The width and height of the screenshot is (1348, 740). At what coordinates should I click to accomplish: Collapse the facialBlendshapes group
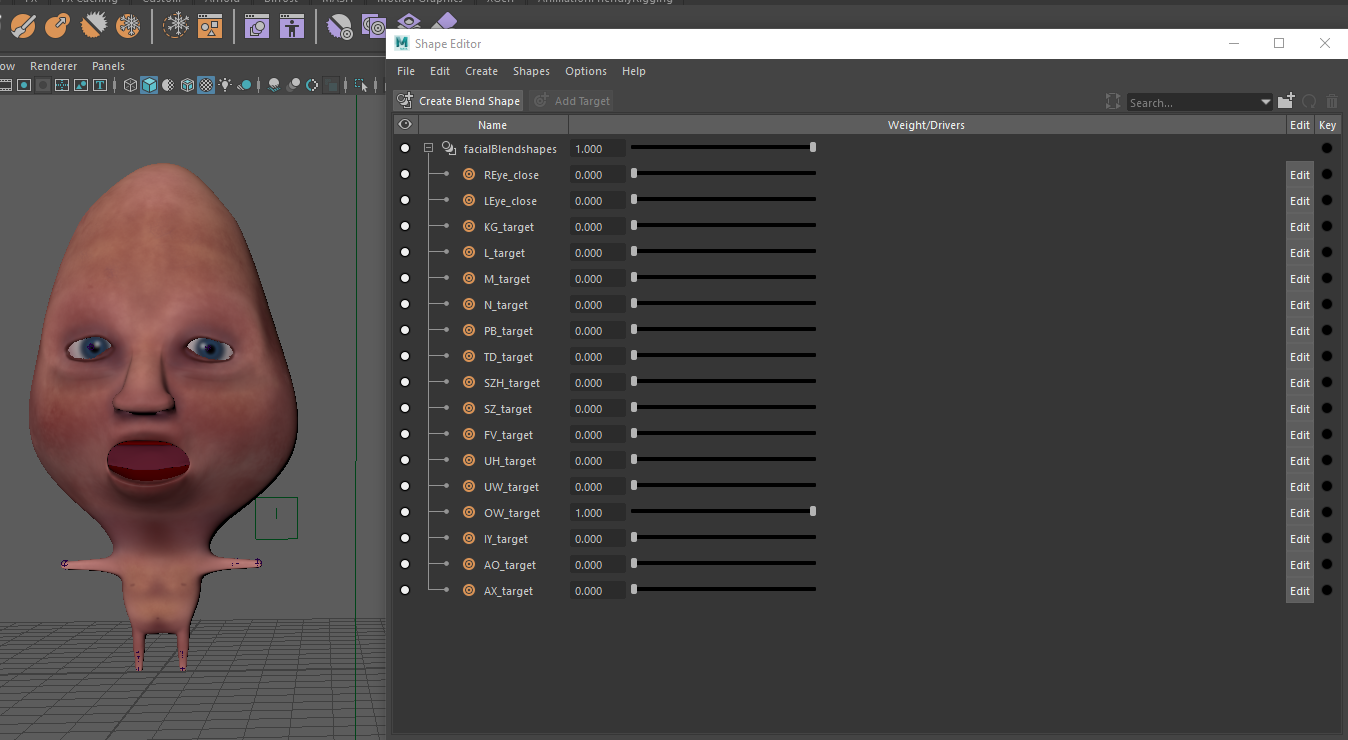coord(428,149)
